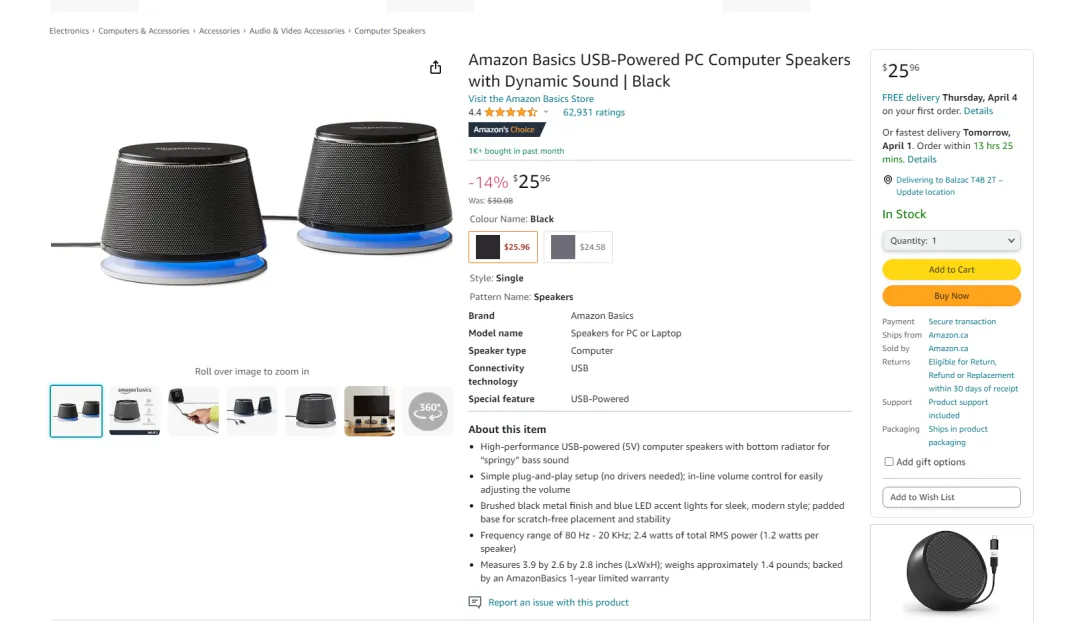View the Amazon Basics packaging thumbnail
This screenshot has height=621, width=1080.
coord(135,411)
